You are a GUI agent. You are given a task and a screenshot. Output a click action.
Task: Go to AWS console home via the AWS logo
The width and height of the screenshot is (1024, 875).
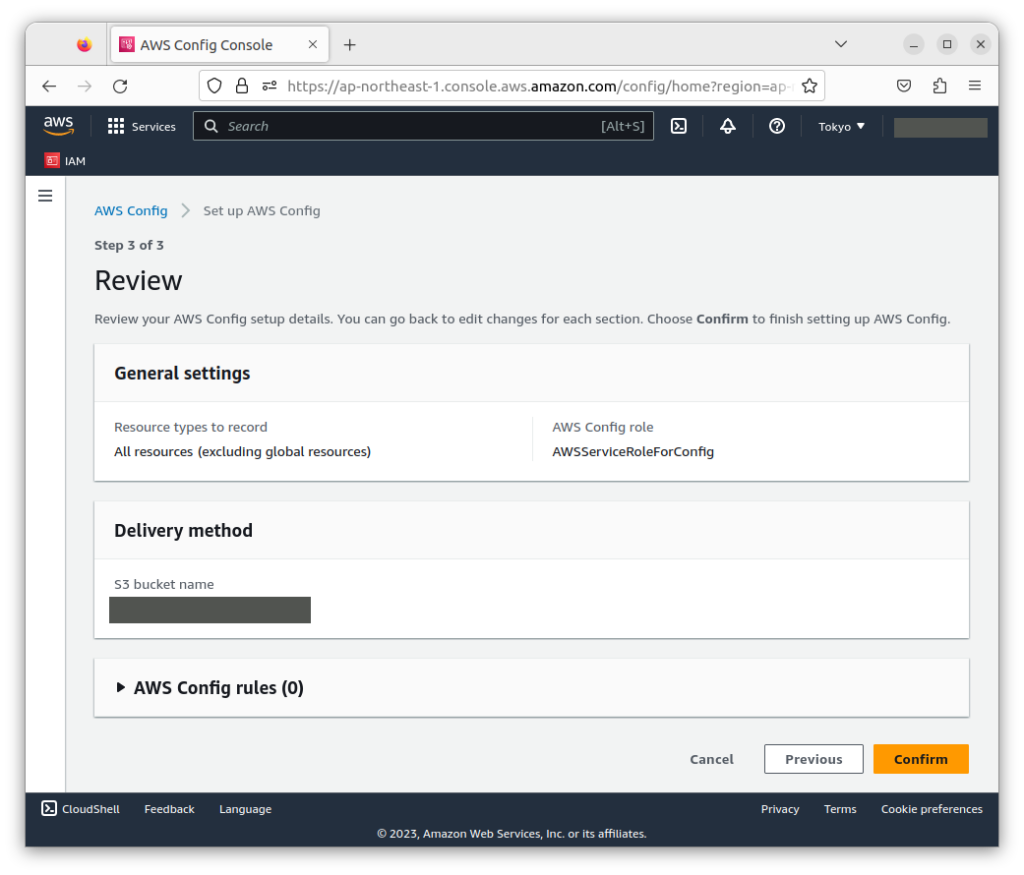pos(58,126)
